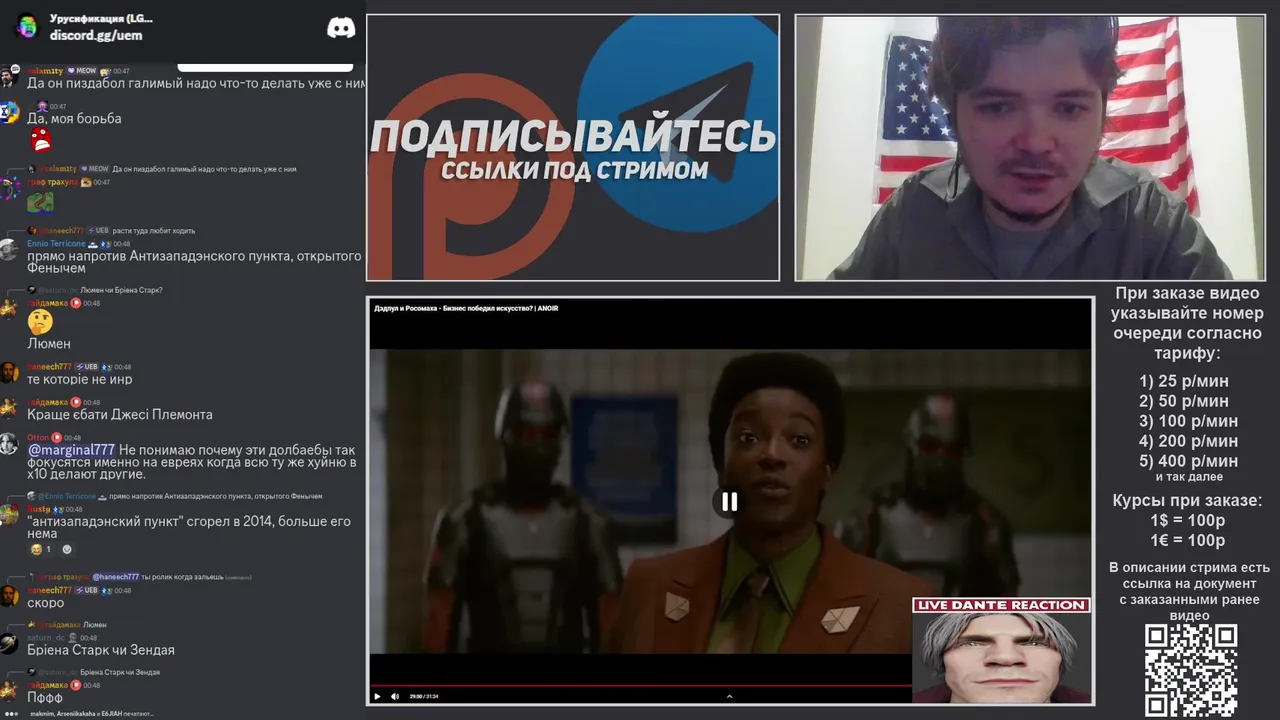Open saturn_dc's planet avatar
1280x720 pixels.
click(x=8, y=644)
